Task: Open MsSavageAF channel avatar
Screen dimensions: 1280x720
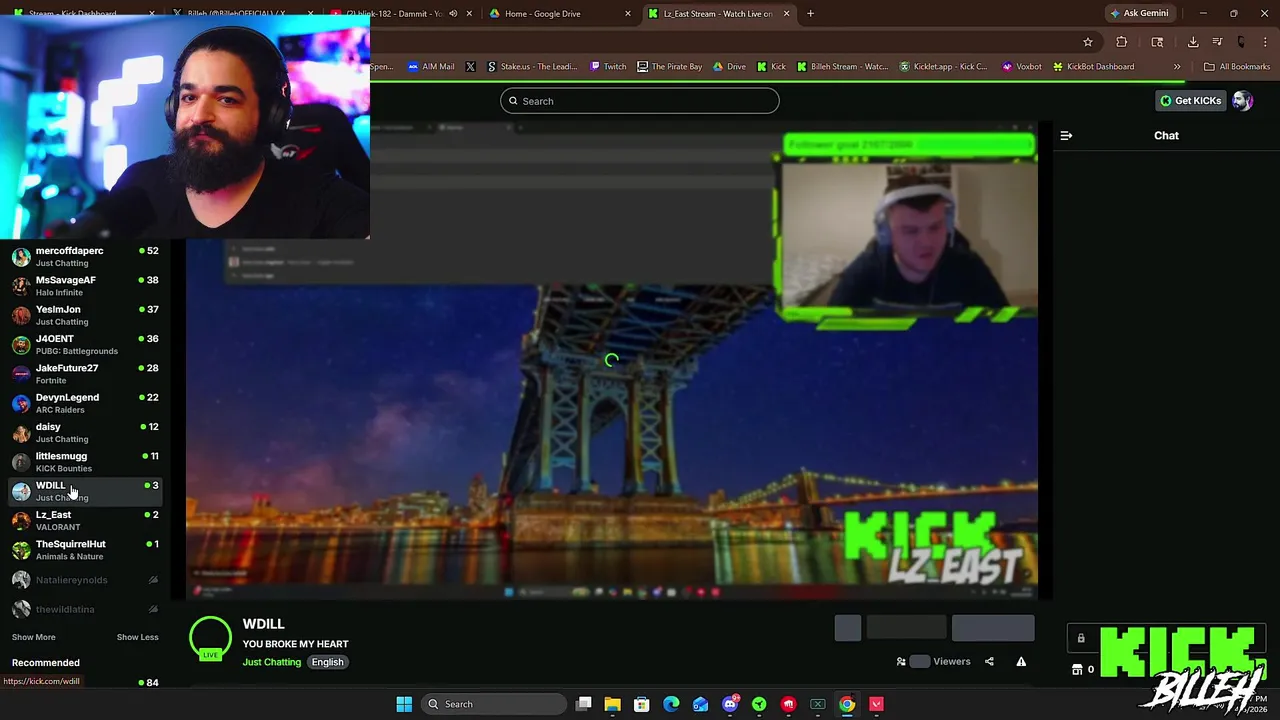Action: [21, 286]
